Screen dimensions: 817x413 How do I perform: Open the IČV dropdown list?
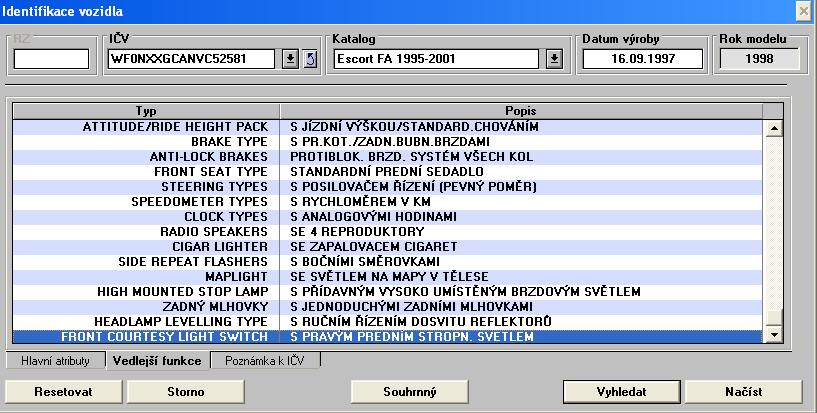tap(290, 59)
